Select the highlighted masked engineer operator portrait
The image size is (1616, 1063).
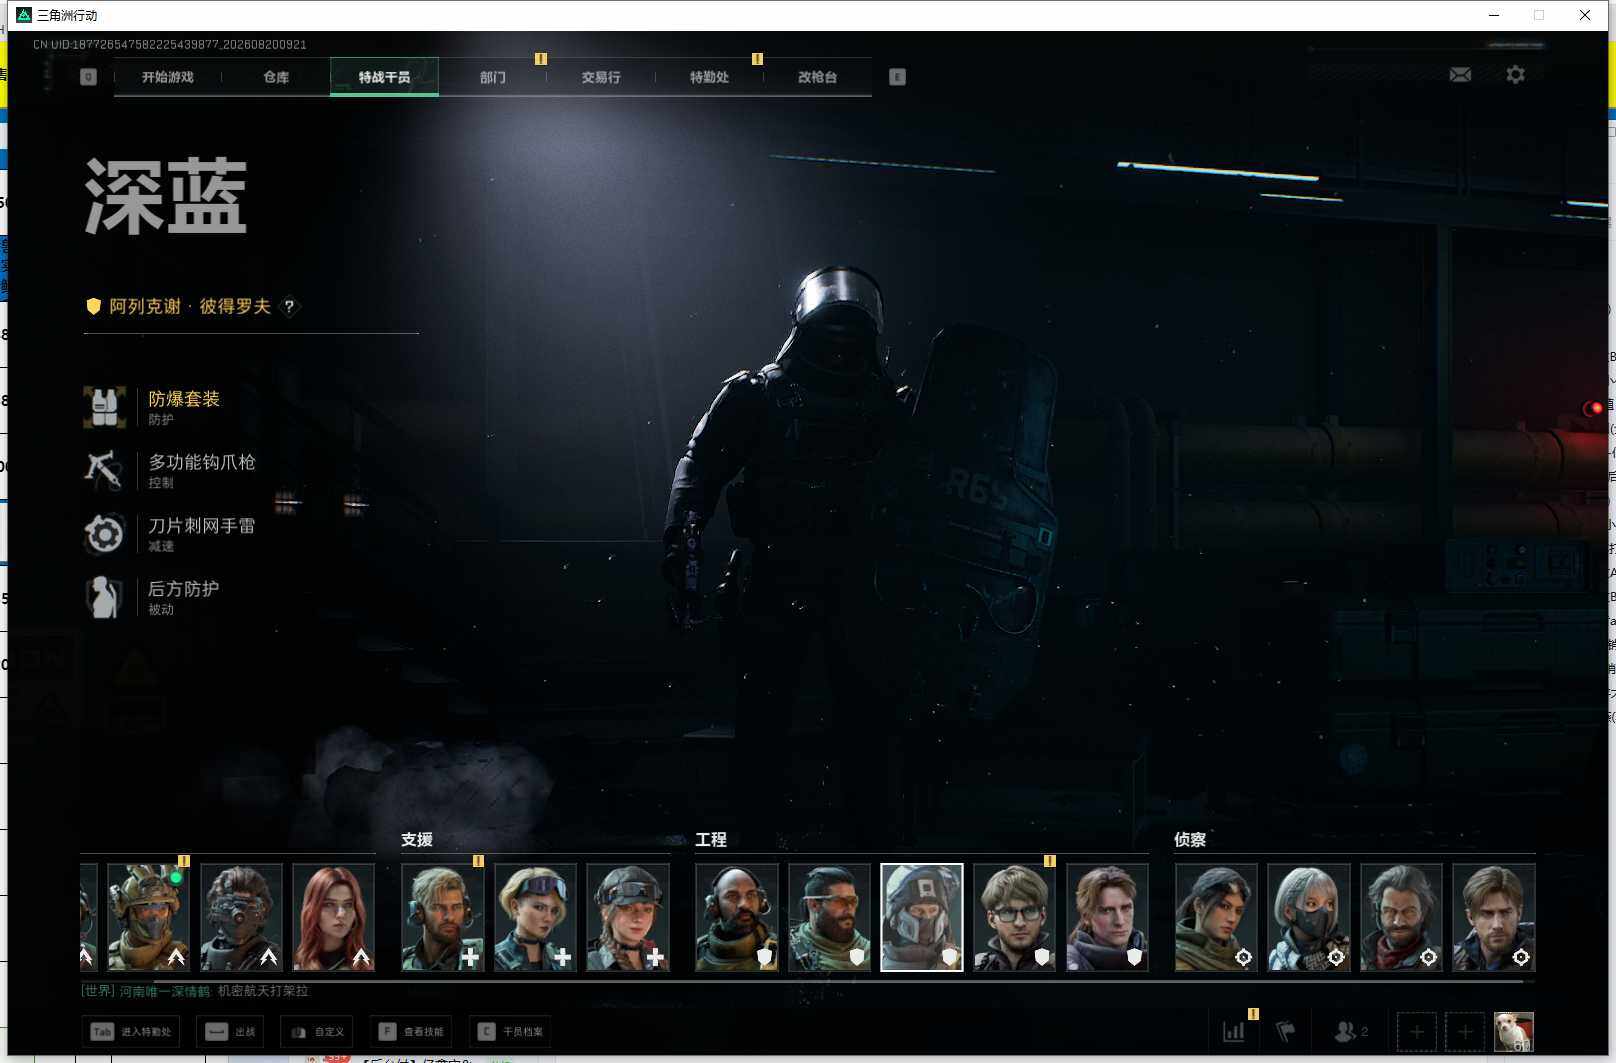[x=922, y=918]
